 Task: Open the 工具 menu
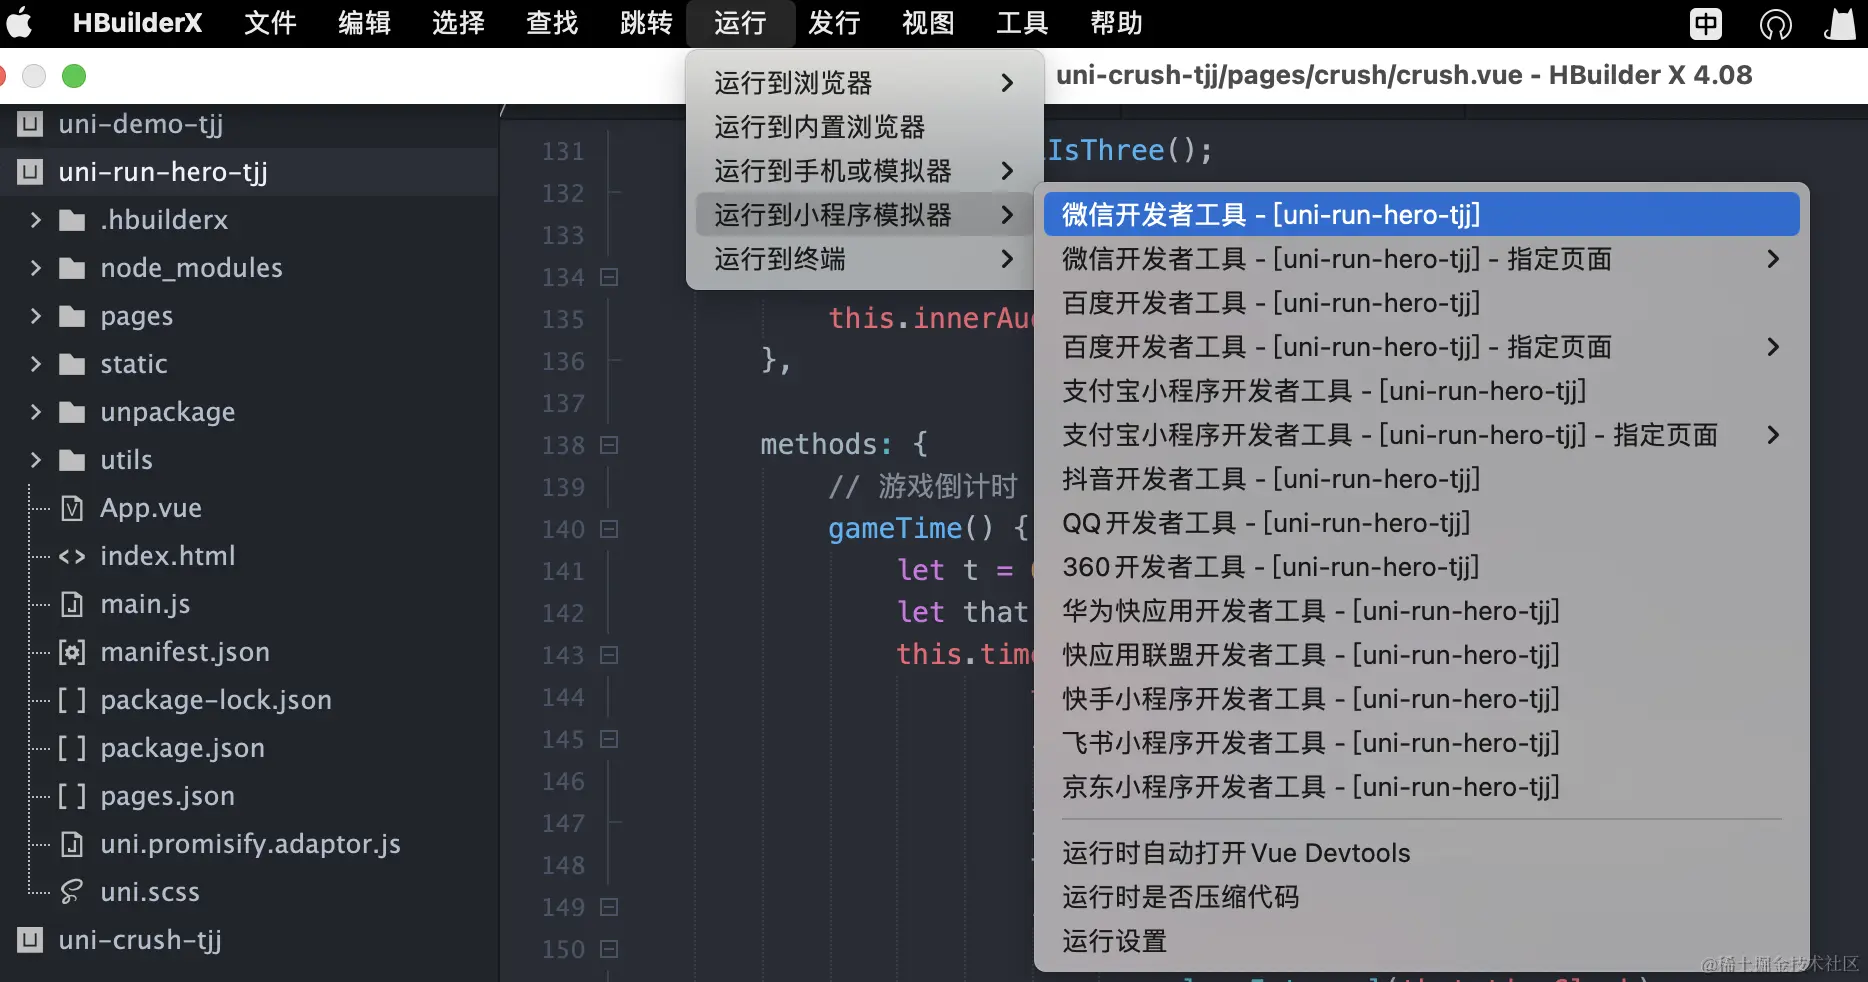click(x=1022, y=23)
